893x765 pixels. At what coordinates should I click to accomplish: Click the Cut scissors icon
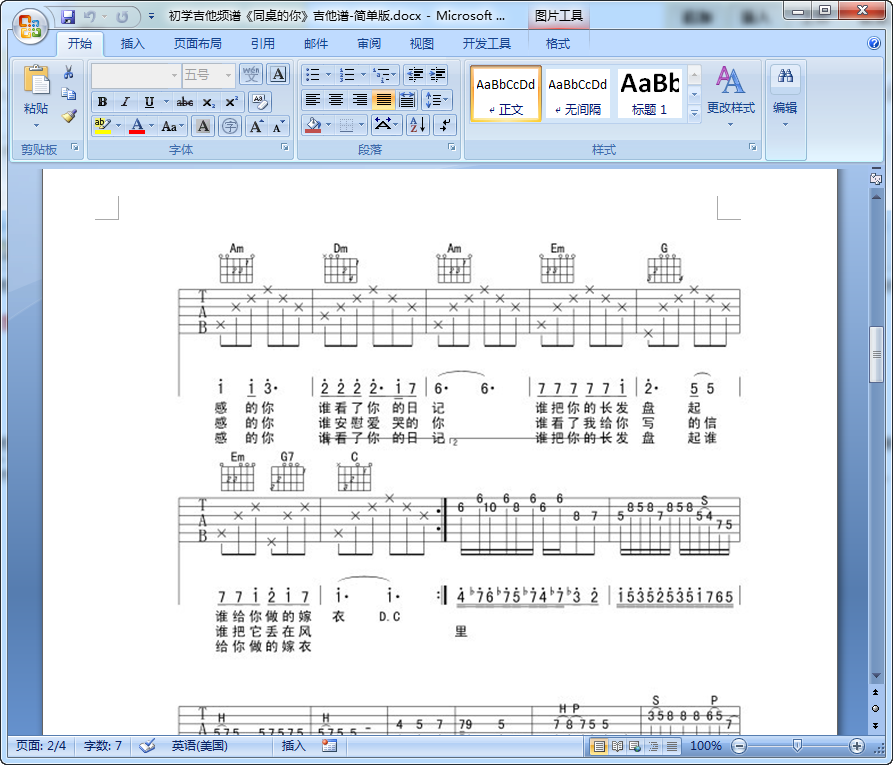coord(69,72)
